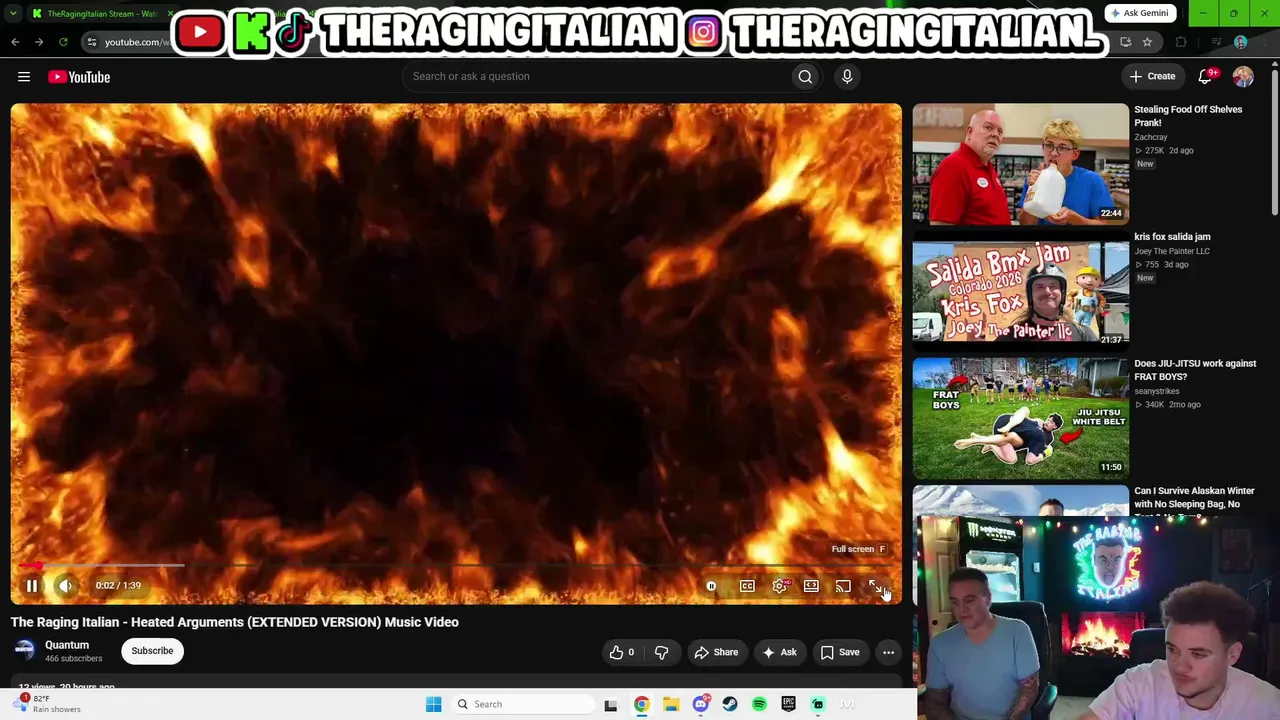Viewport: 1280px width, 720px height.
Task: Switch to theater mode
Action: [811, 586]
